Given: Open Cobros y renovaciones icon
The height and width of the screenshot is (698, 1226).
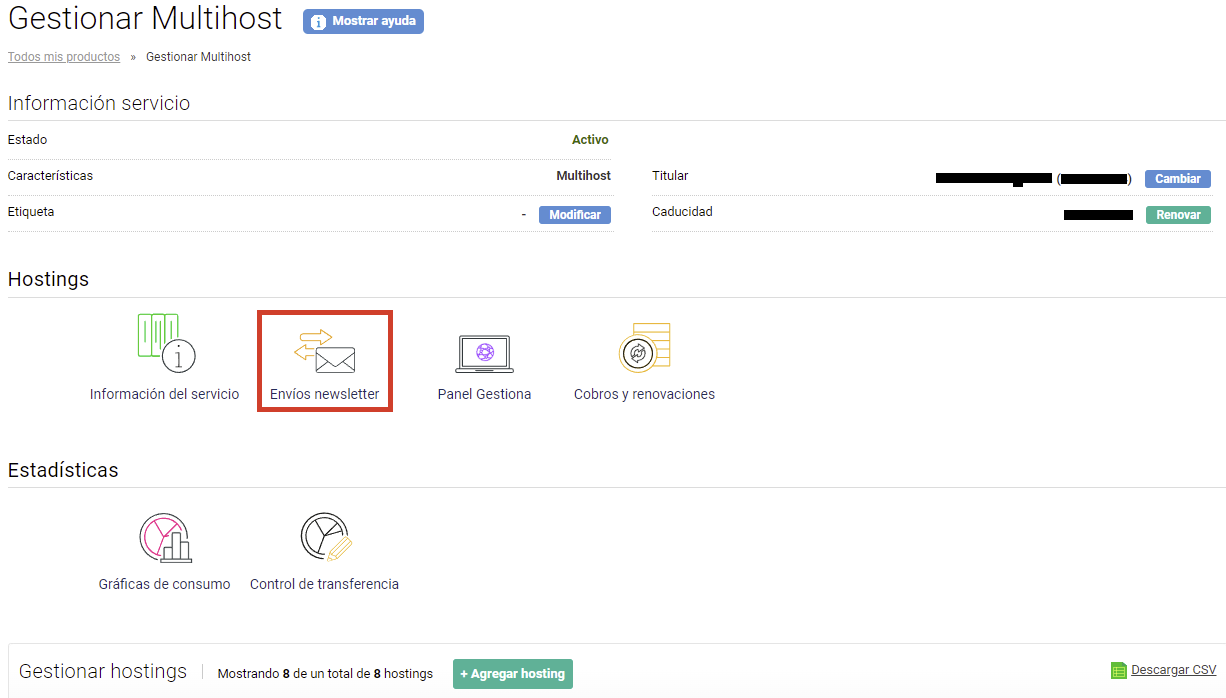Looking at the screenshot, I should (x=645, y=348).
